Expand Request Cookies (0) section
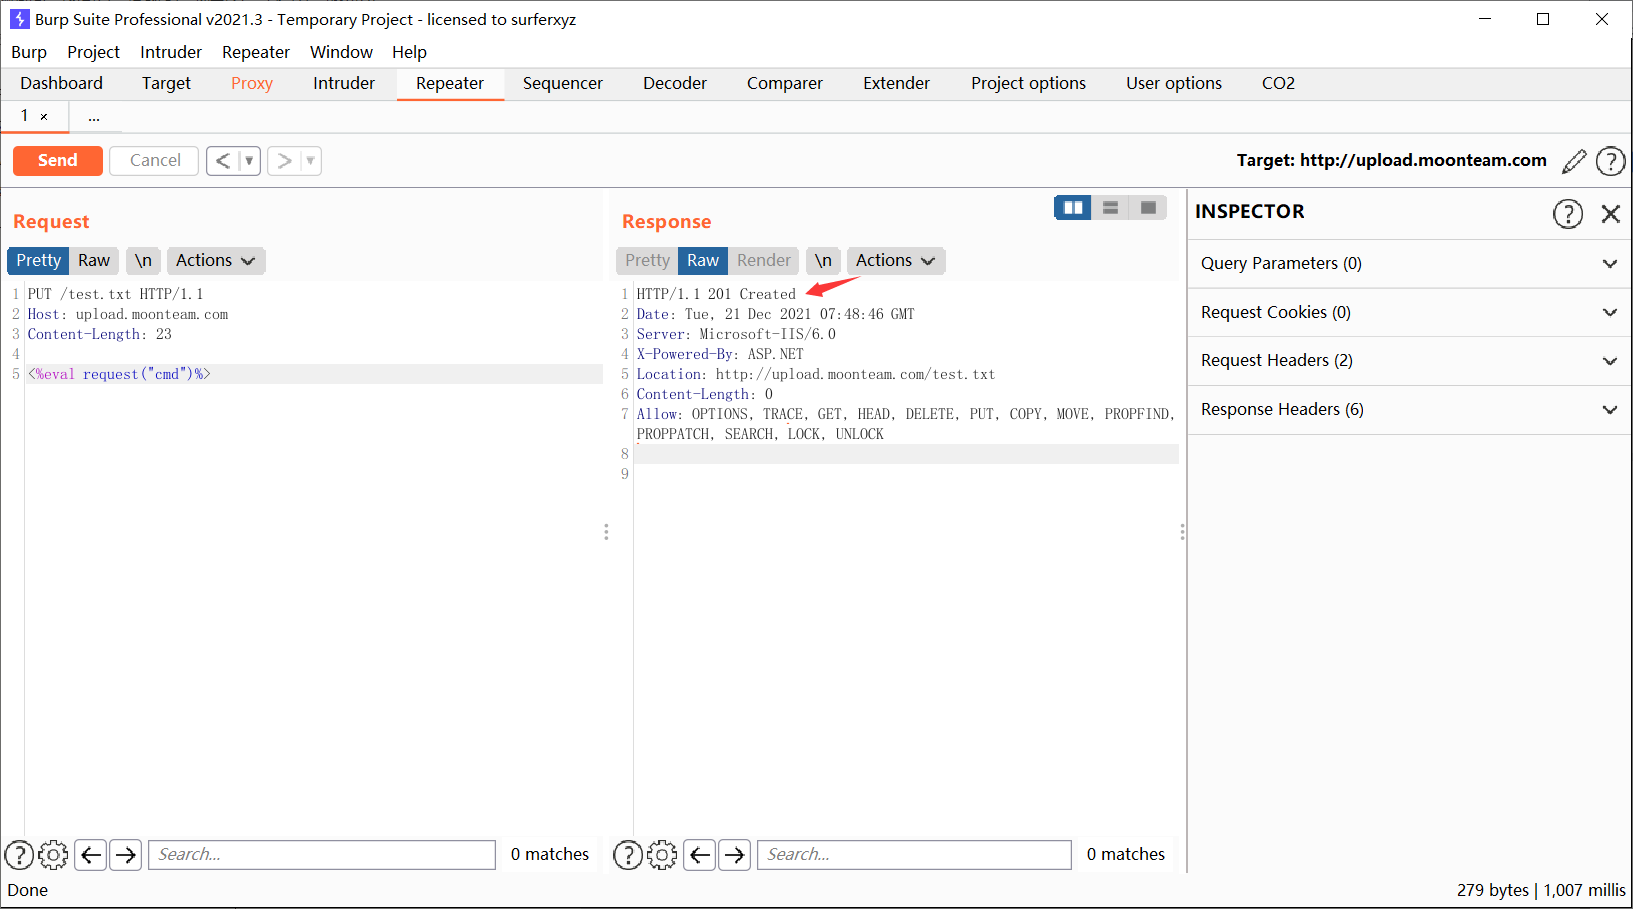This screenshot has width=1633, height=909. (1409, 313)
